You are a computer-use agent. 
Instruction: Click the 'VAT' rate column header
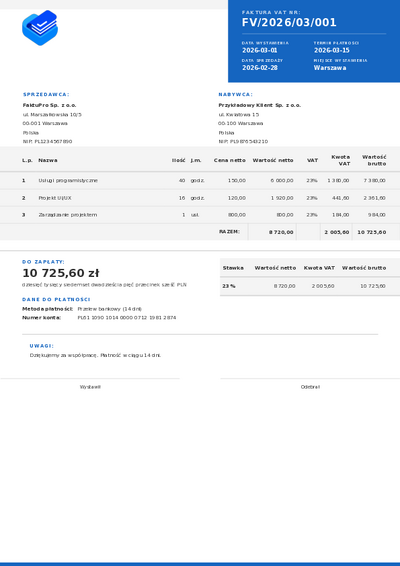(x=312, y=160)
